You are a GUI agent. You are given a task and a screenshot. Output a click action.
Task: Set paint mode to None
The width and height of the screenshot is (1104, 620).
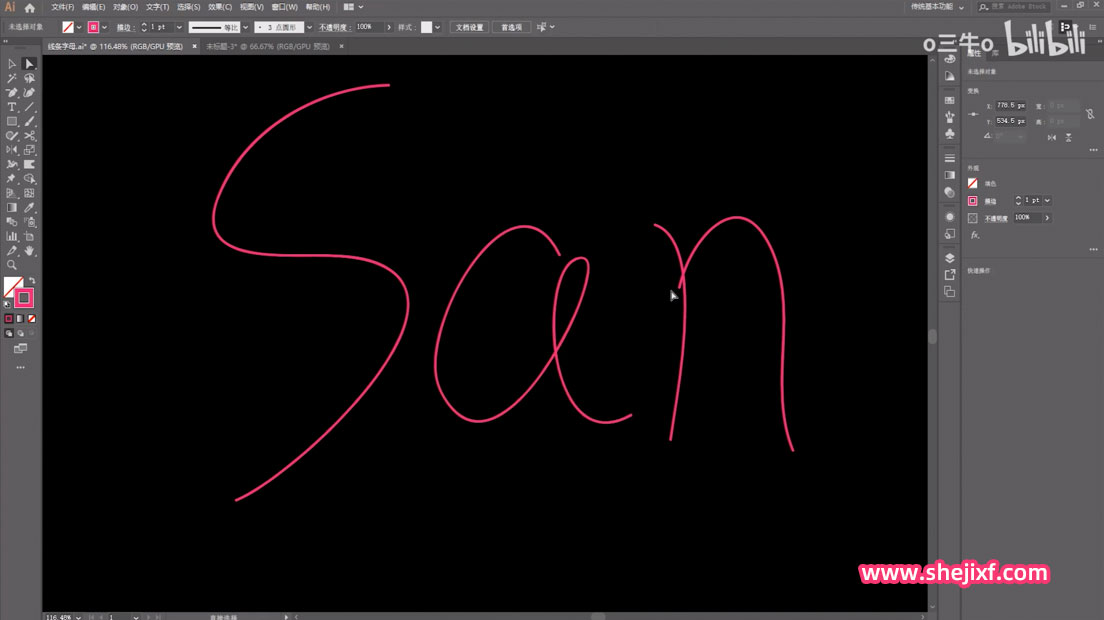click(x=31, y=319)
